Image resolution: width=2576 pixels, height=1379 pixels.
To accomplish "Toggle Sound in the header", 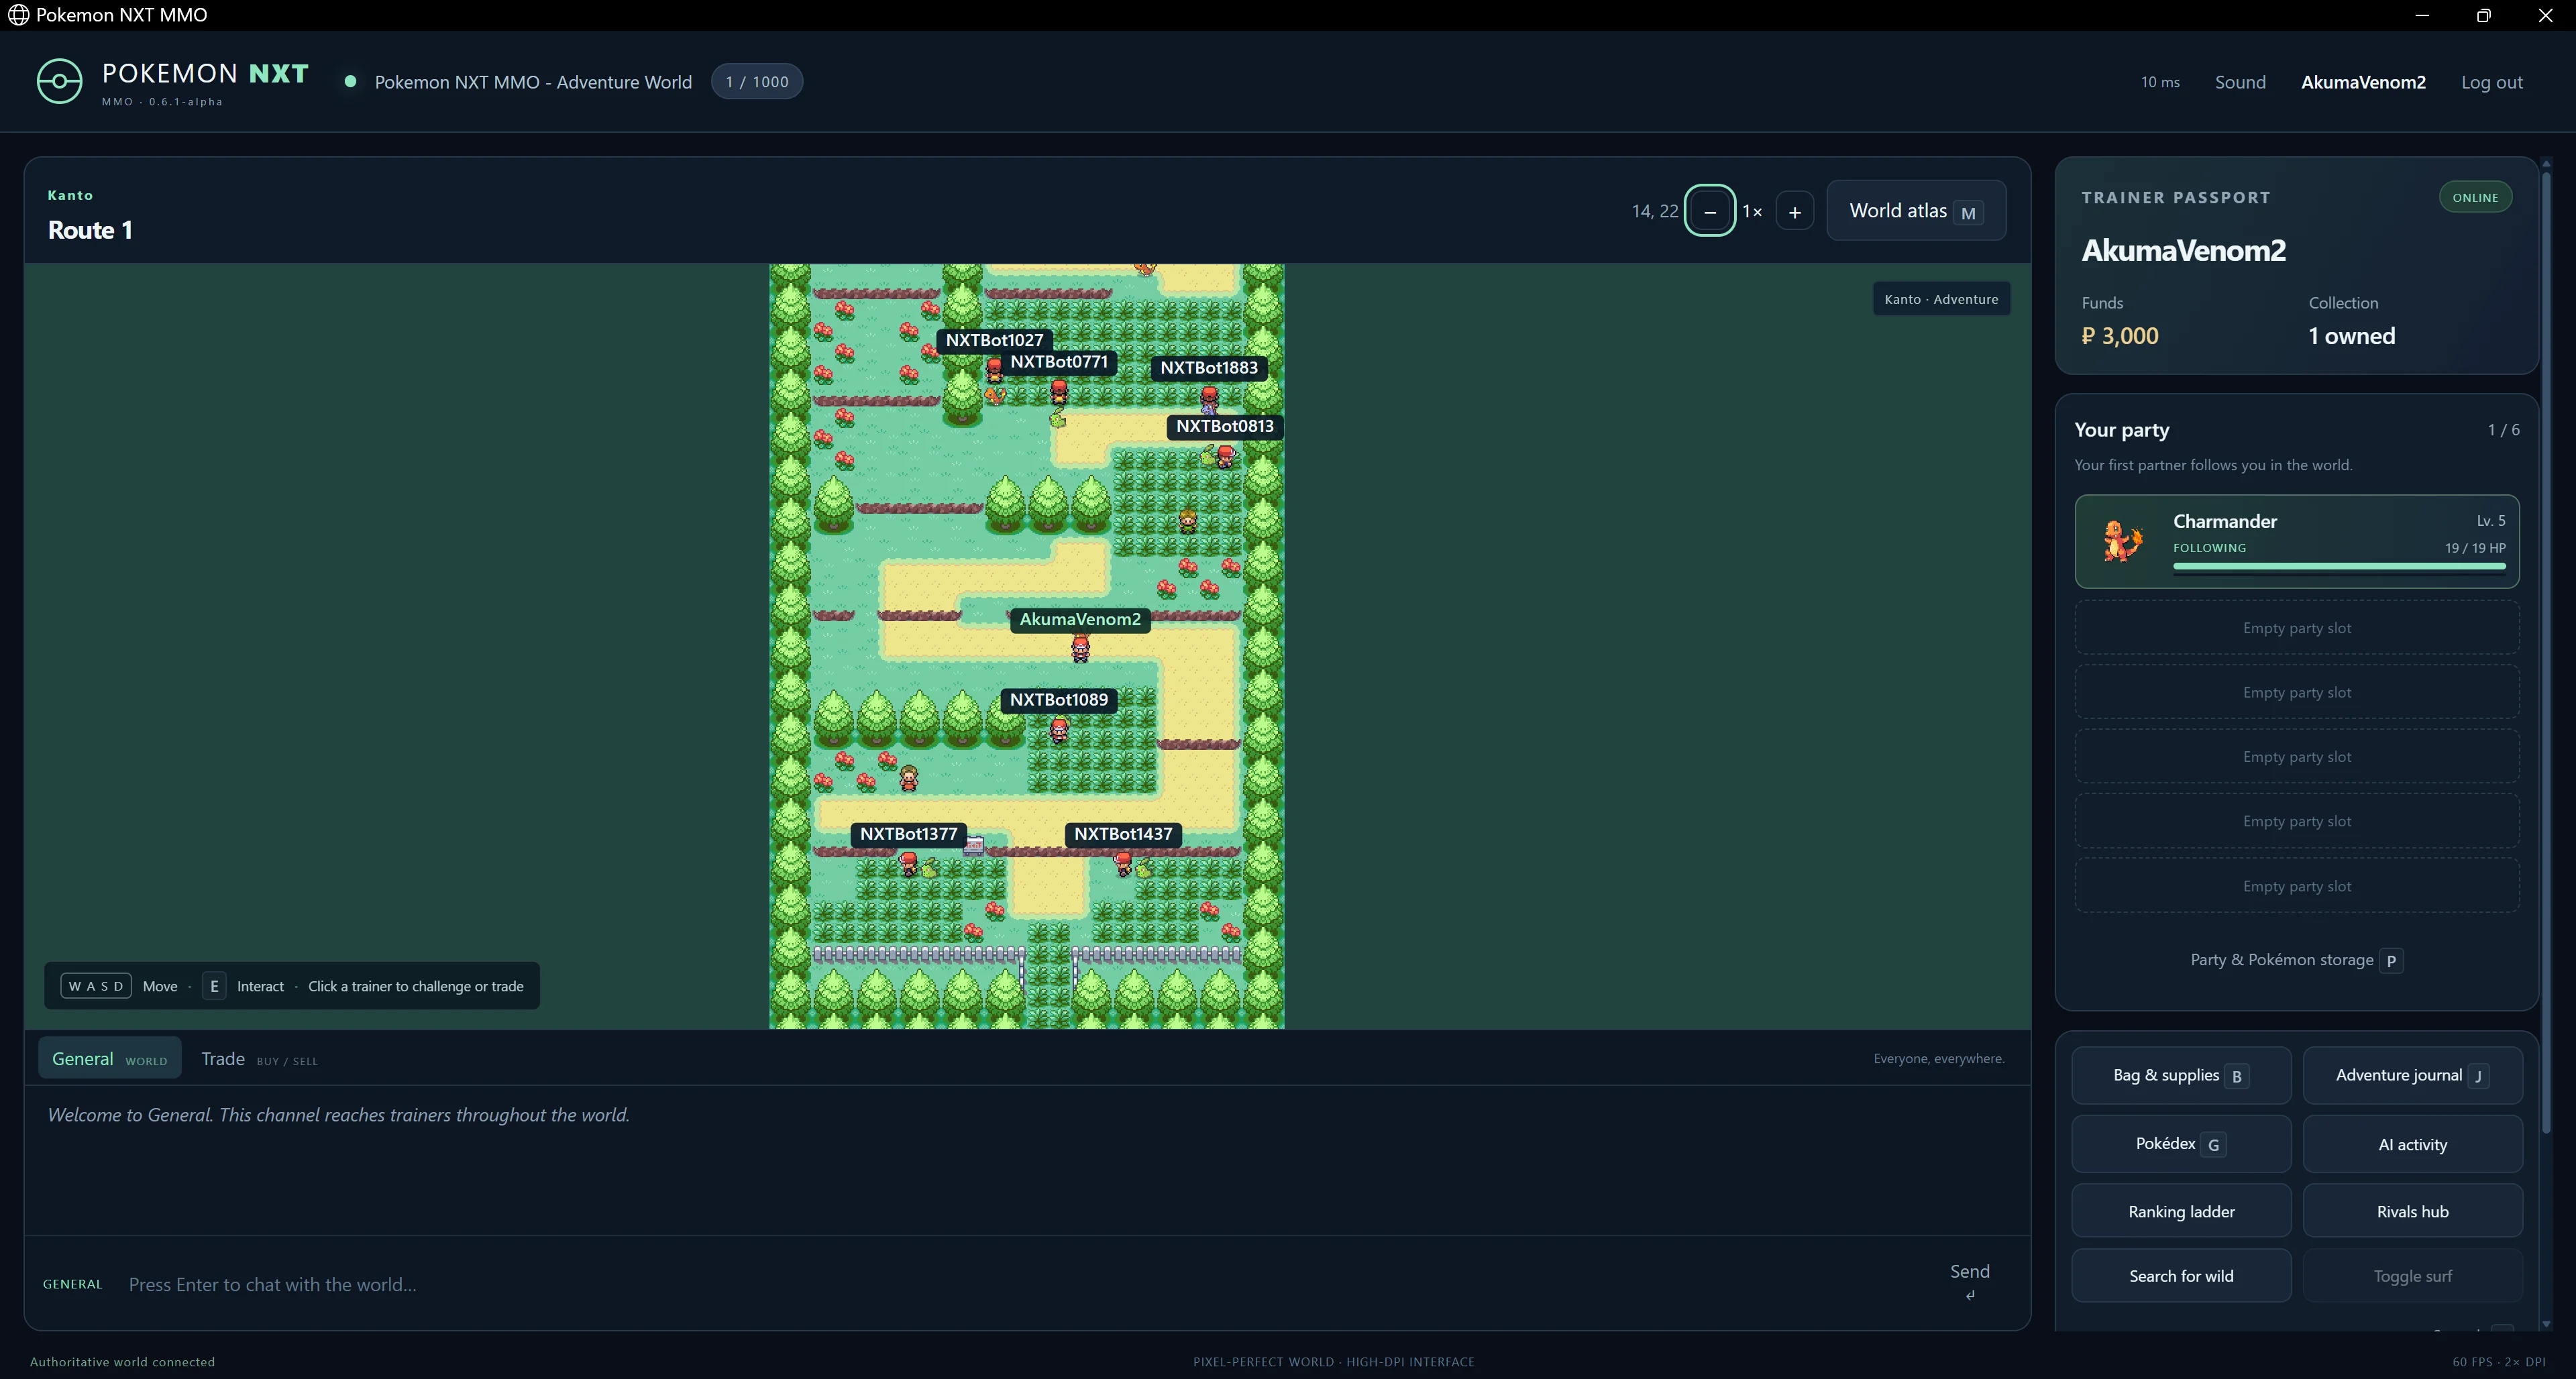I will 2240,82.
